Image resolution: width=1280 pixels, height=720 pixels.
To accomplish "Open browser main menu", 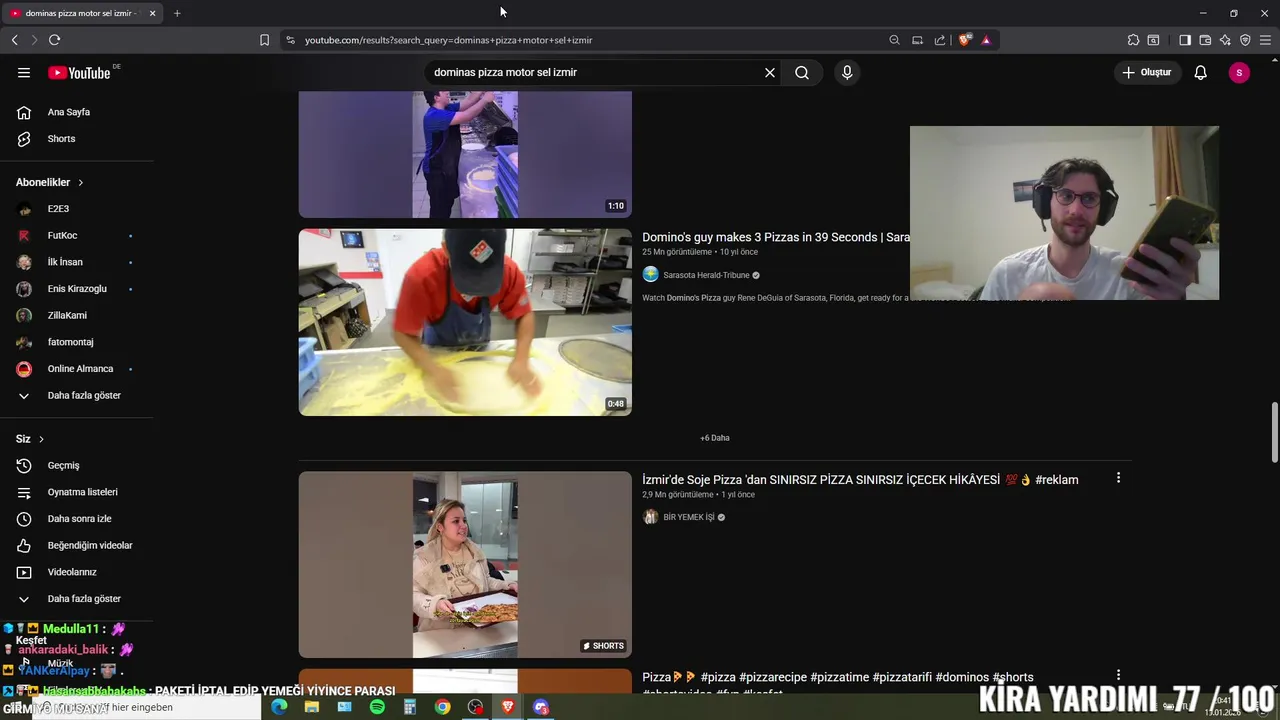I will 1265,40.
